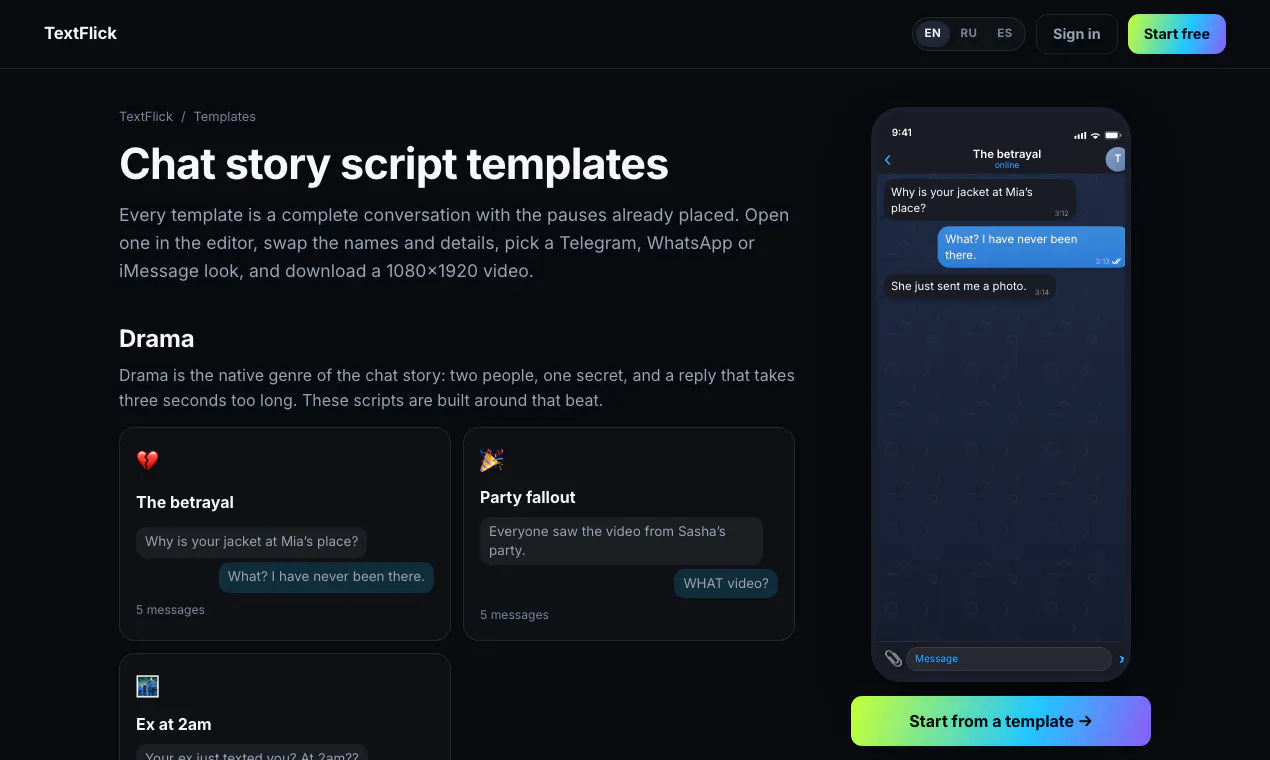Click the phone signal bars icon
This screenshot has height=760, width=1270.
(1080, 135)
